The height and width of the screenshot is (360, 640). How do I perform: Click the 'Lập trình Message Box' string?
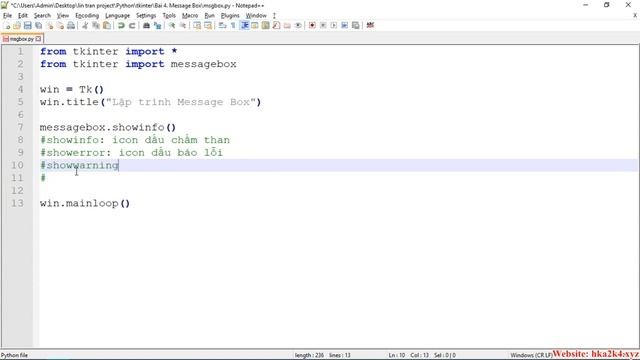point(181,102)
